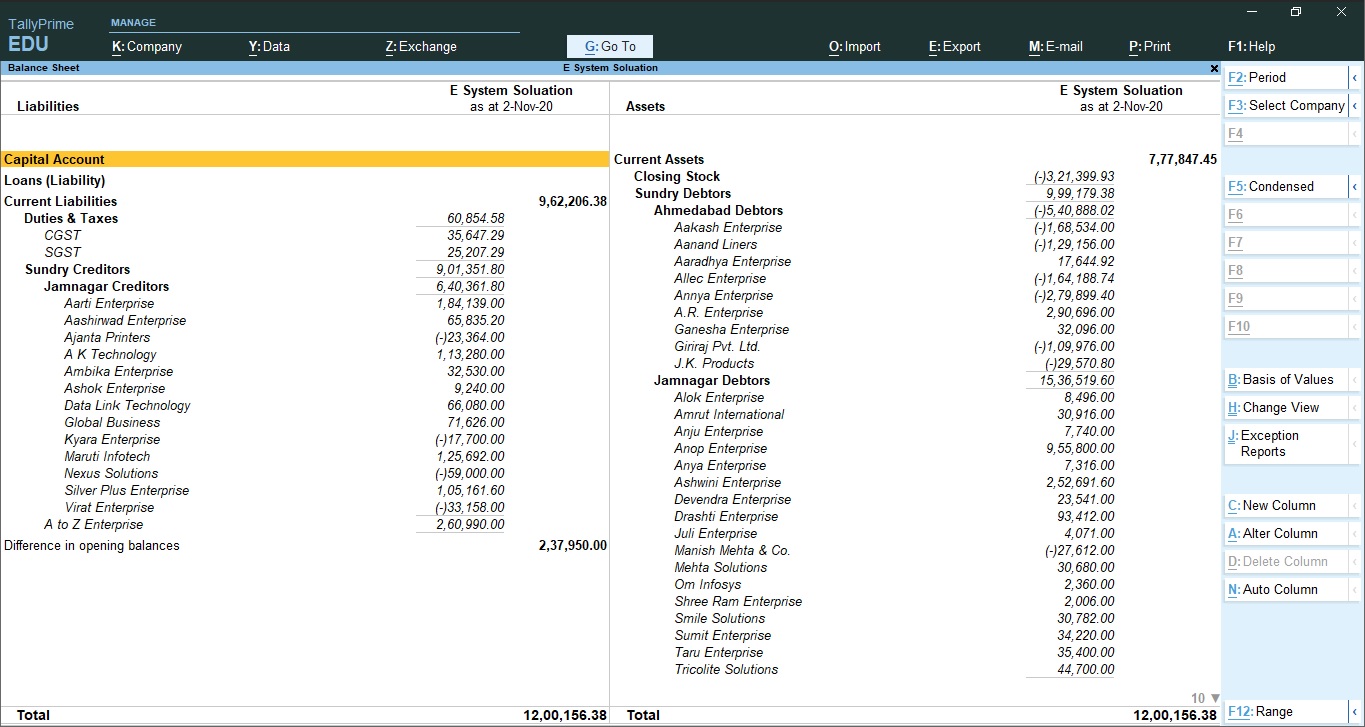
Task: Open the Exchange menu
Action: pyautogui.click(x=421, y=46)
